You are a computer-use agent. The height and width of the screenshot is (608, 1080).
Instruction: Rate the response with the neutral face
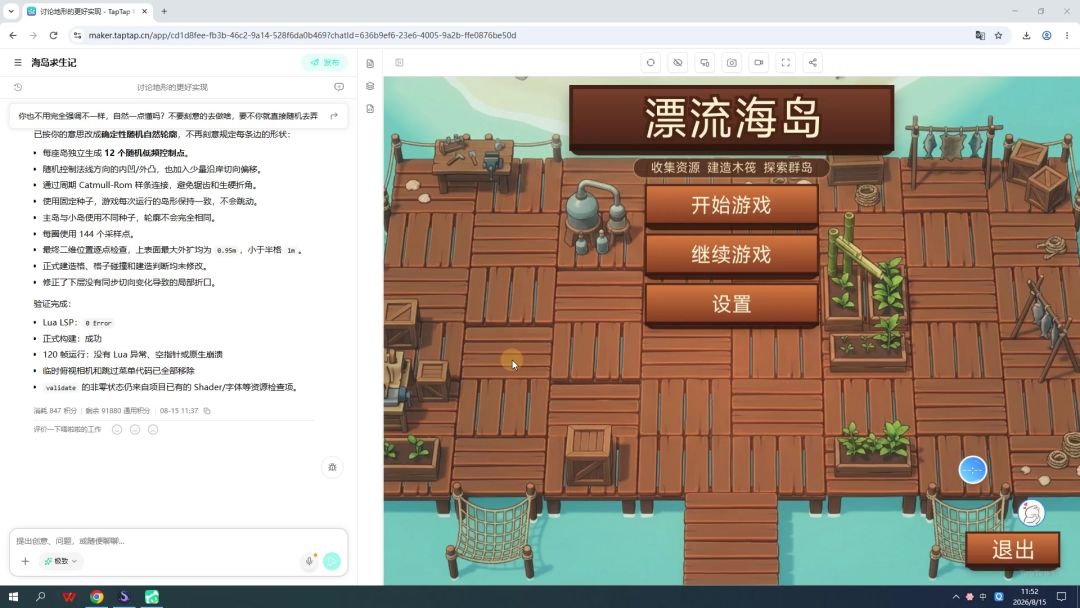point(135,430)
